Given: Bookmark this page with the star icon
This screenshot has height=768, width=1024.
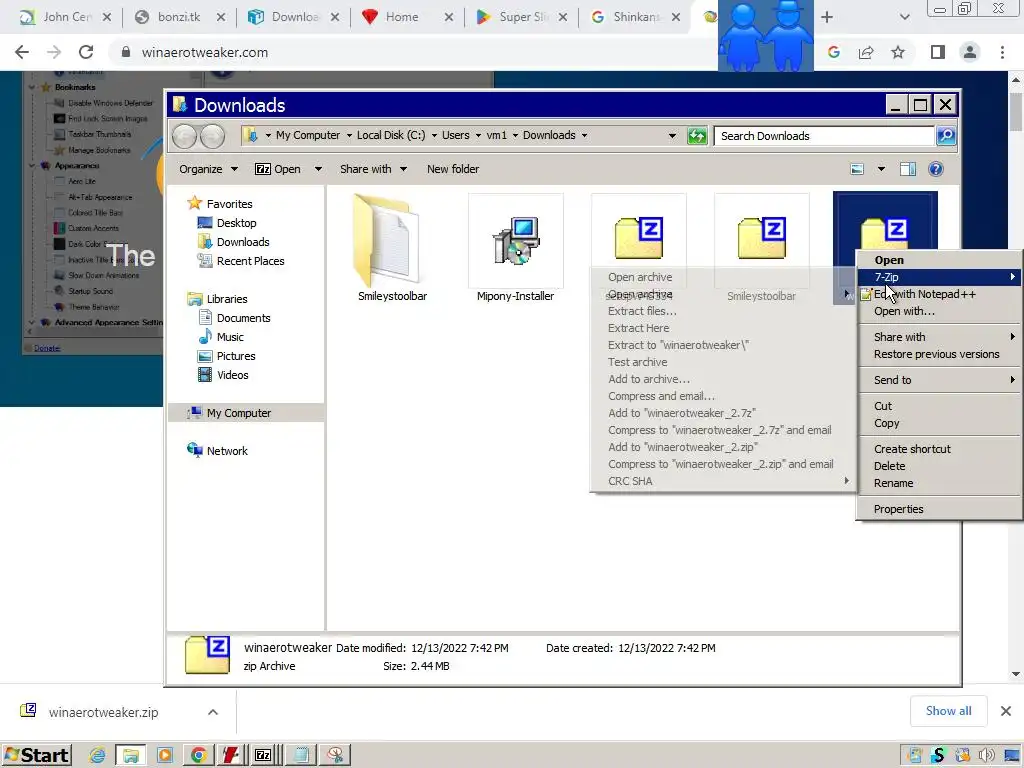Looking at the screenshot, I should pyautogui.click(x=898, y=52).
